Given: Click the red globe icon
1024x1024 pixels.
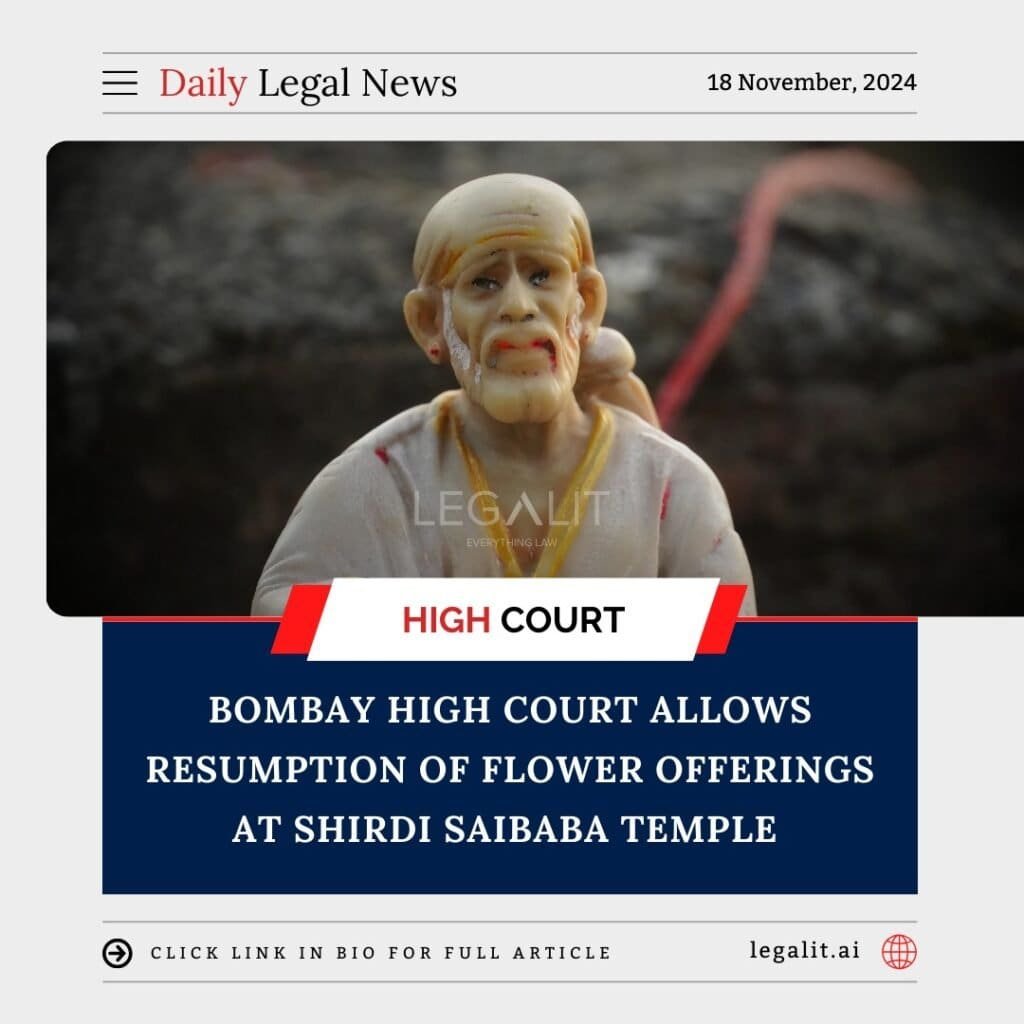Looking at the screenshot, I should tap(899, 952).
